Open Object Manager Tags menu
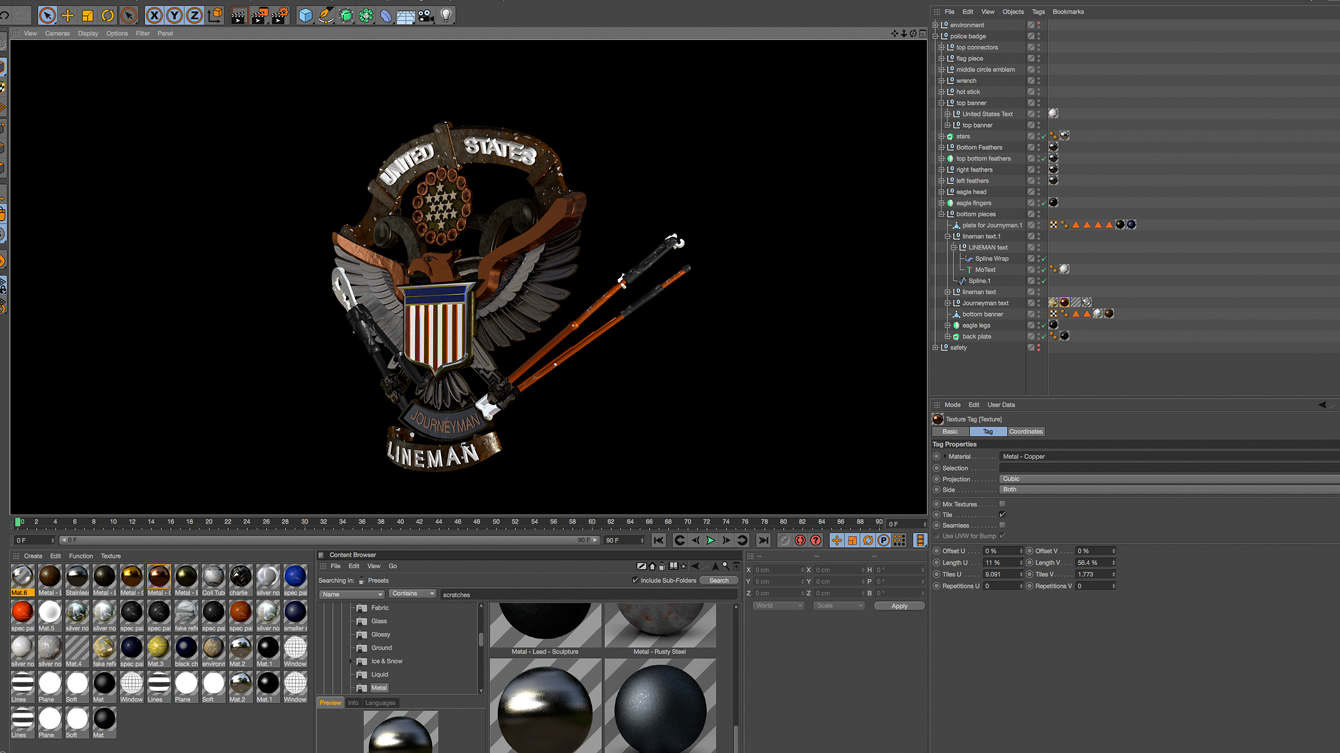The width and height of the screenshot is (1340, 753). tap(1038, 12)
